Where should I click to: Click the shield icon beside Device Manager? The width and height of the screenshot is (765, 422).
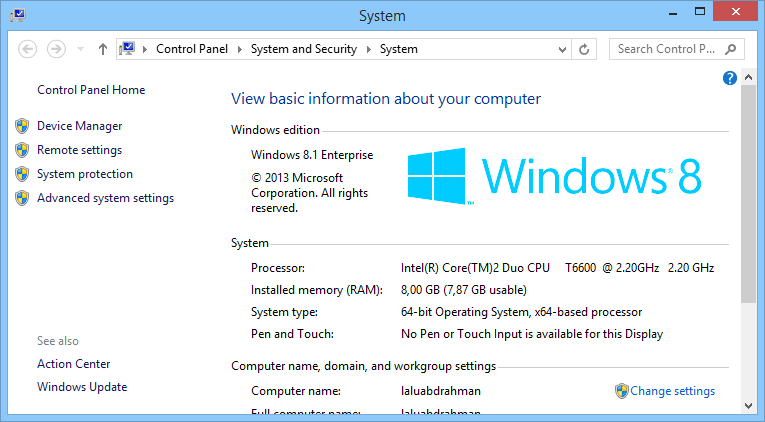(x=22, y=126)
